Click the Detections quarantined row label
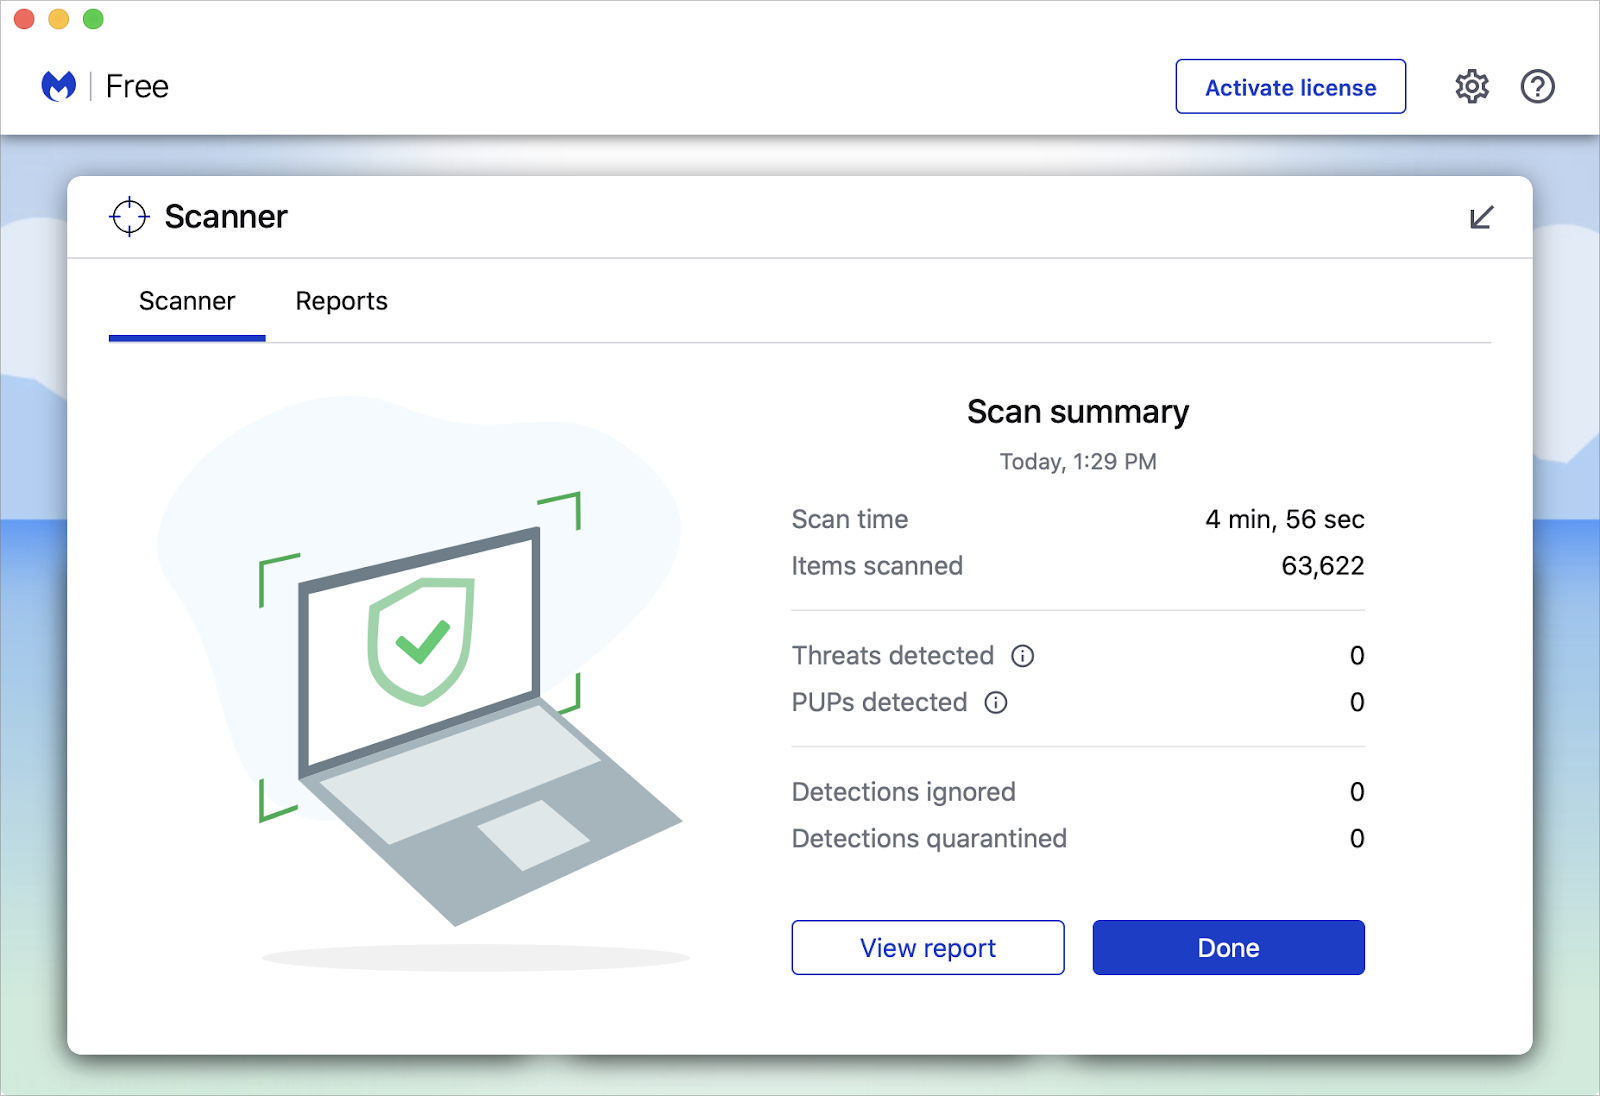Screen dimensions: 1600x1096 929,838
